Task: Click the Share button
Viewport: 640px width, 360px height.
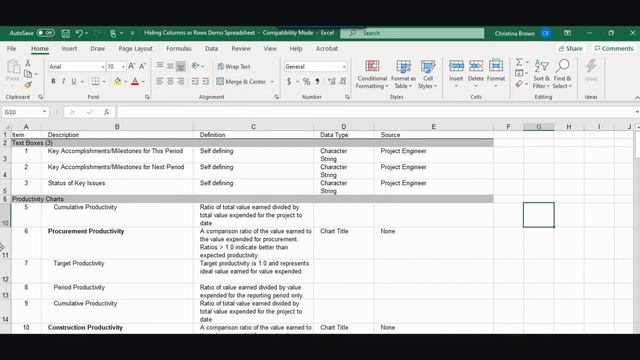Action: click(571, 49)
